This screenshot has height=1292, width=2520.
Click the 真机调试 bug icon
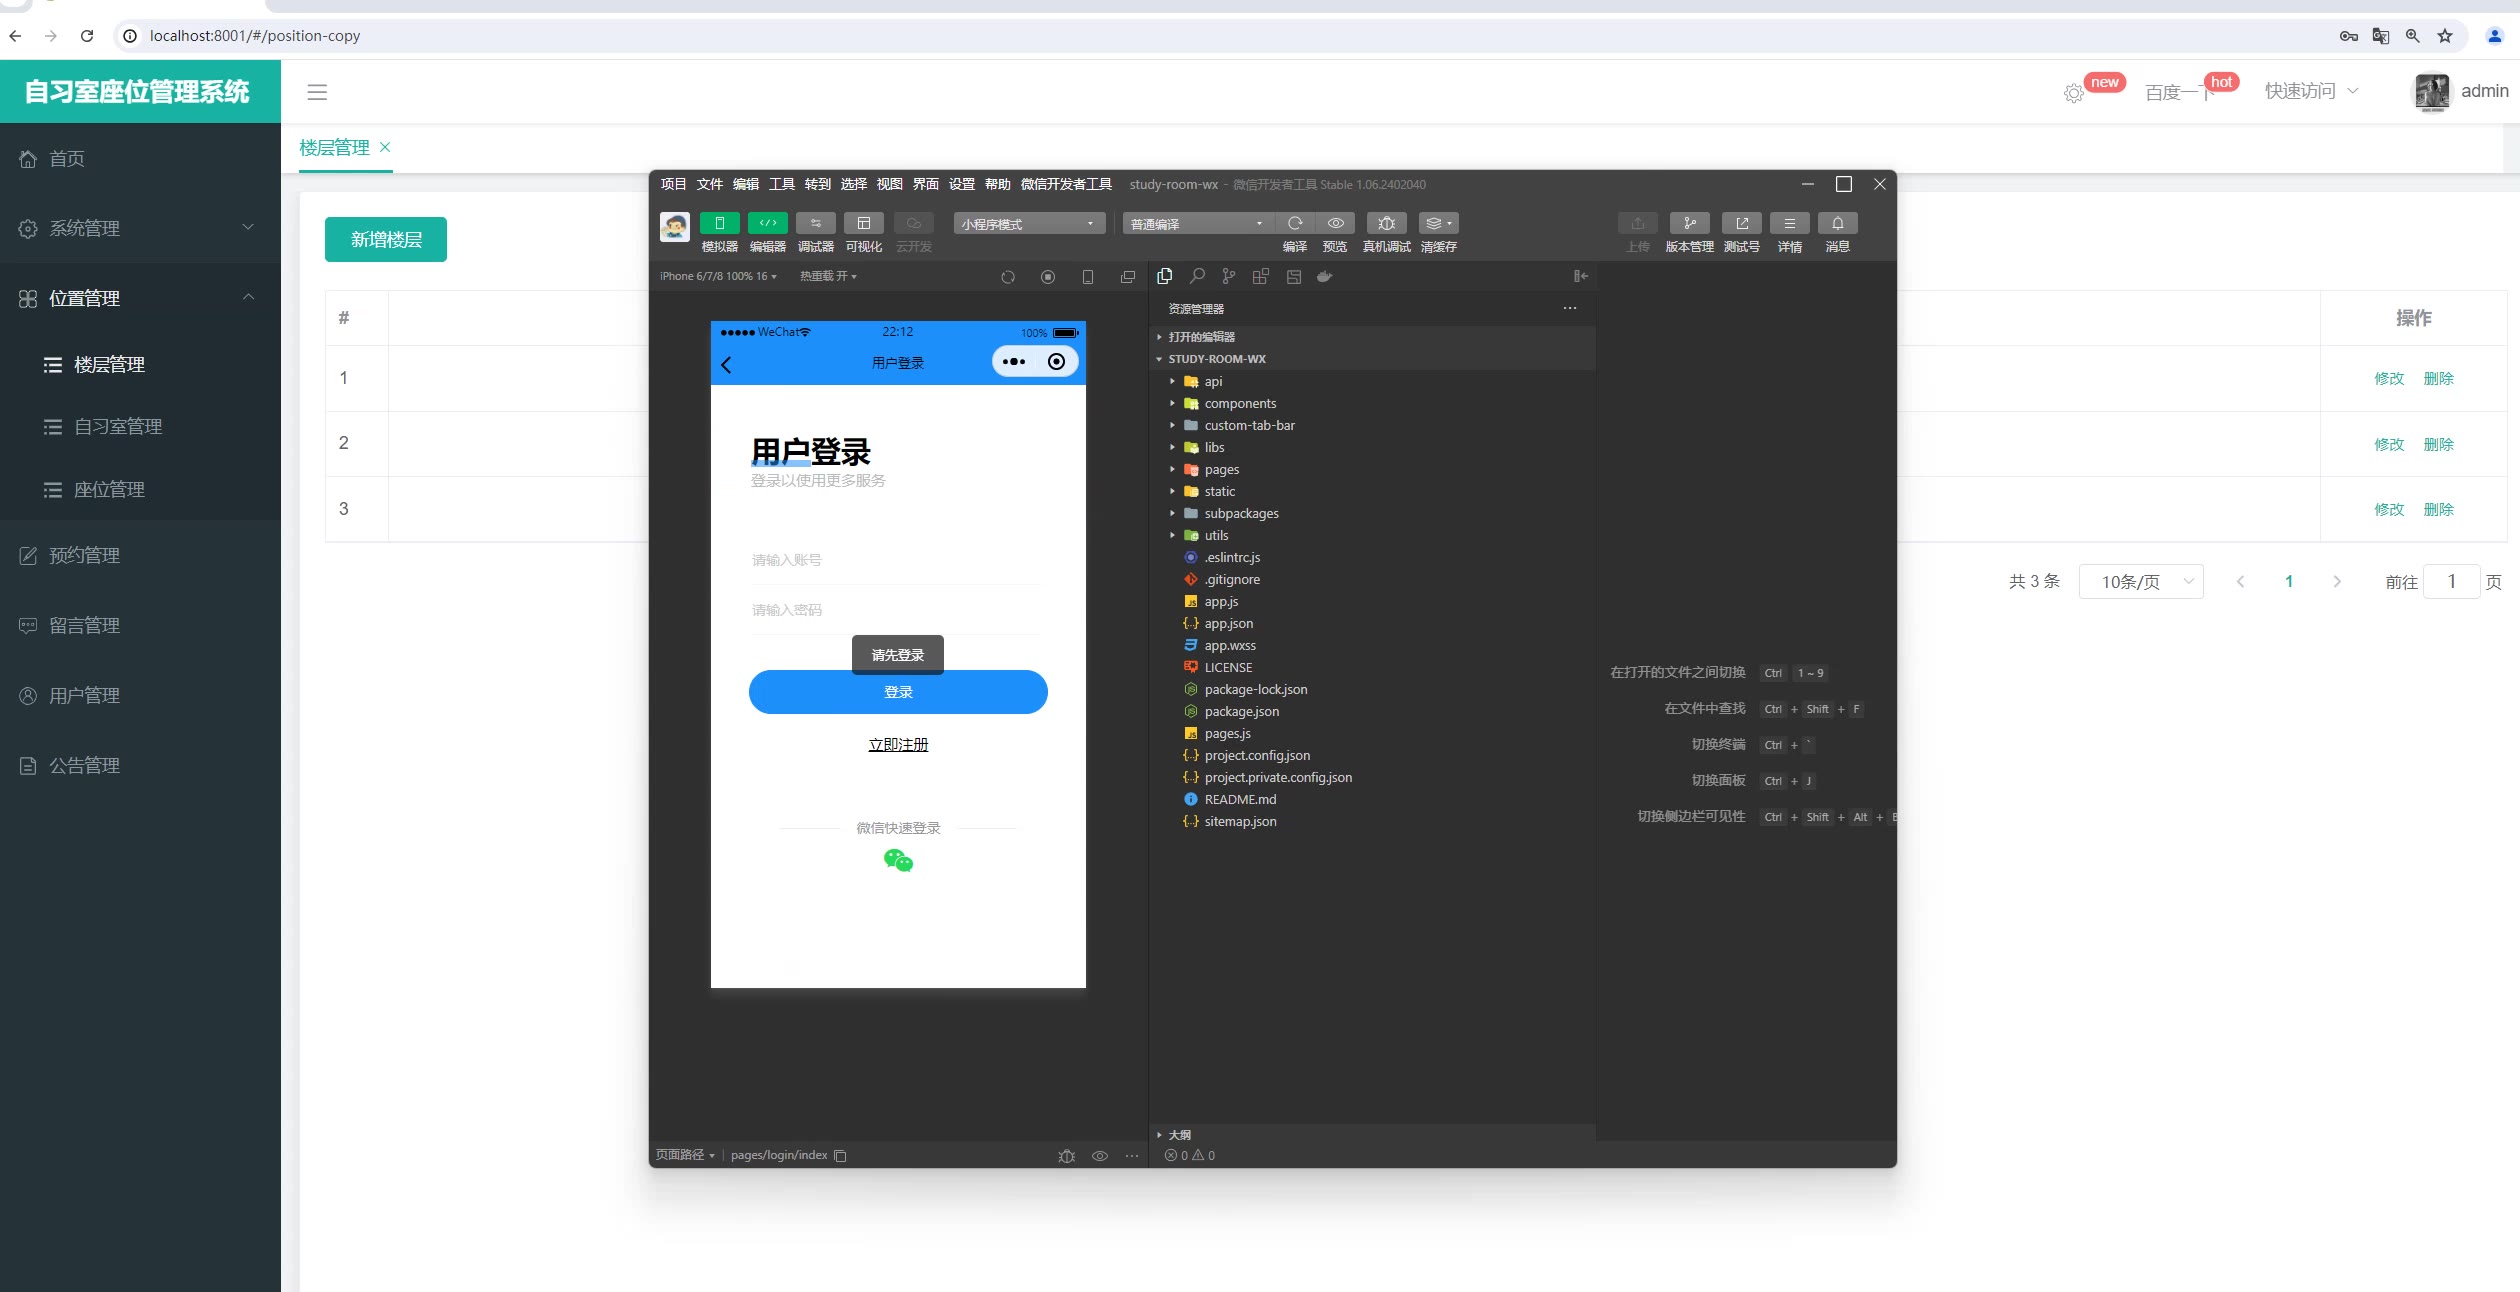pos(1386,223)
